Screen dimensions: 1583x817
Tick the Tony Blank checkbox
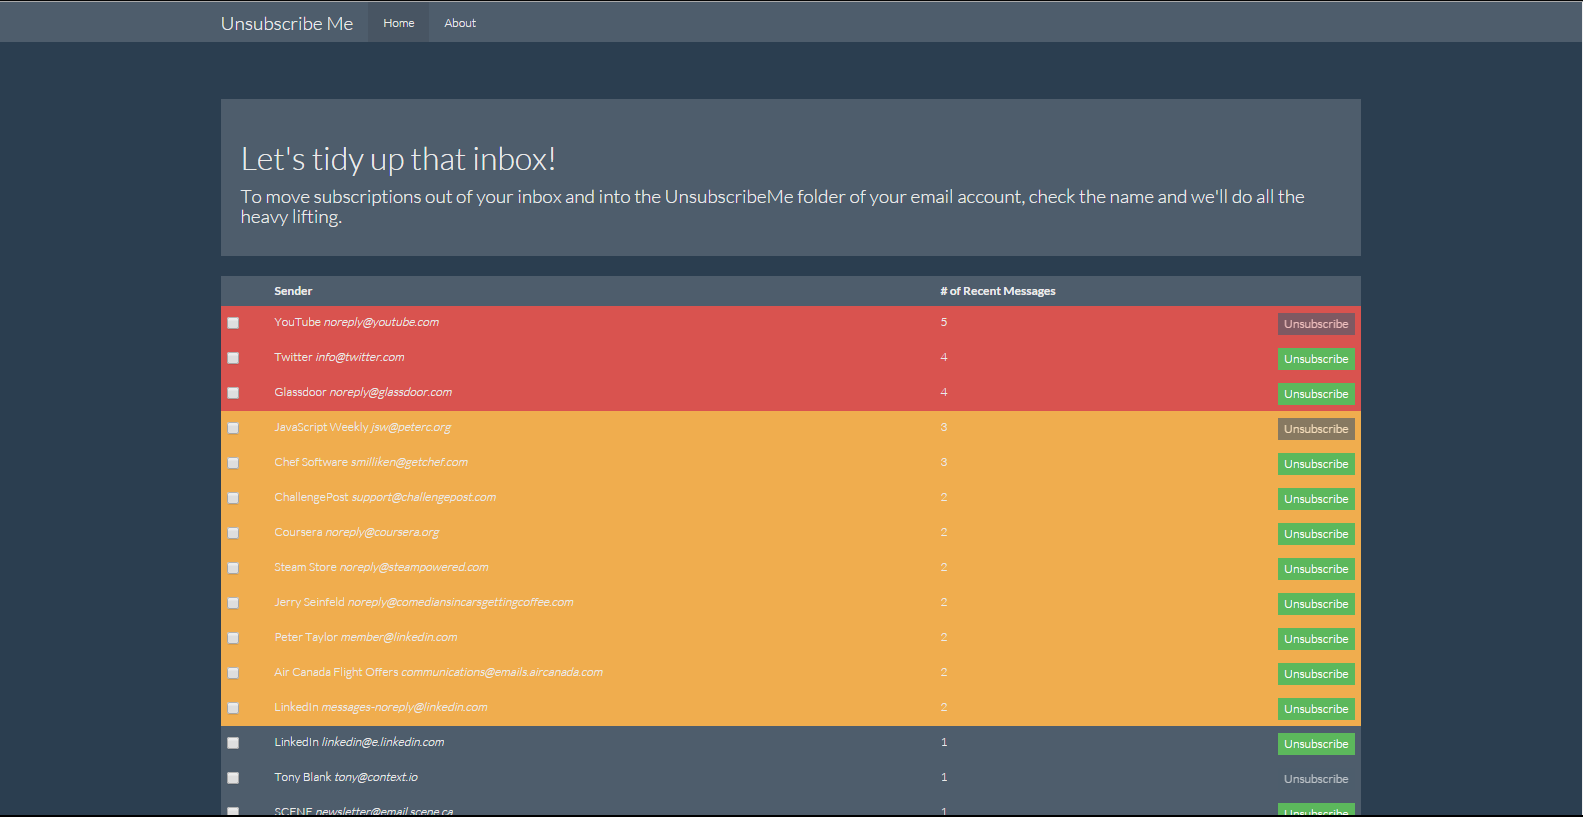(x=233, y=778)
